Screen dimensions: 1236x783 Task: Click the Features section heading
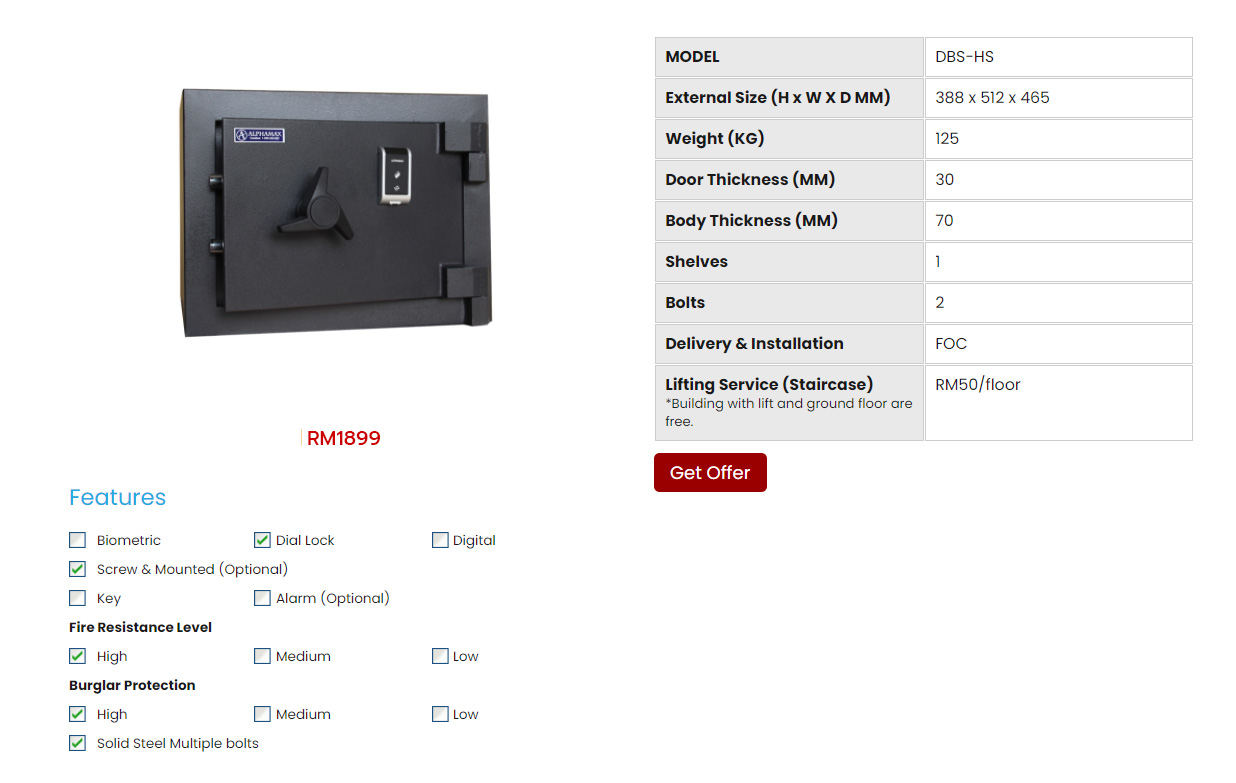[x=117, y=497]
